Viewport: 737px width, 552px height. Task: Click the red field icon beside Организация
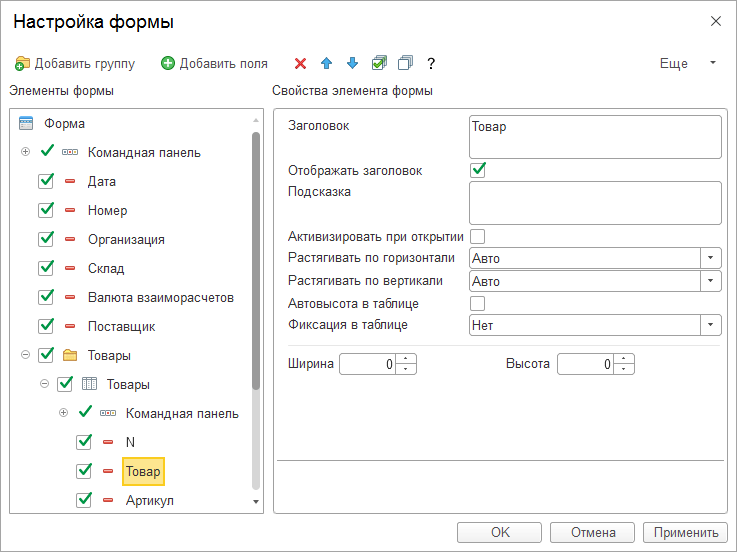[x=70, y=239]
